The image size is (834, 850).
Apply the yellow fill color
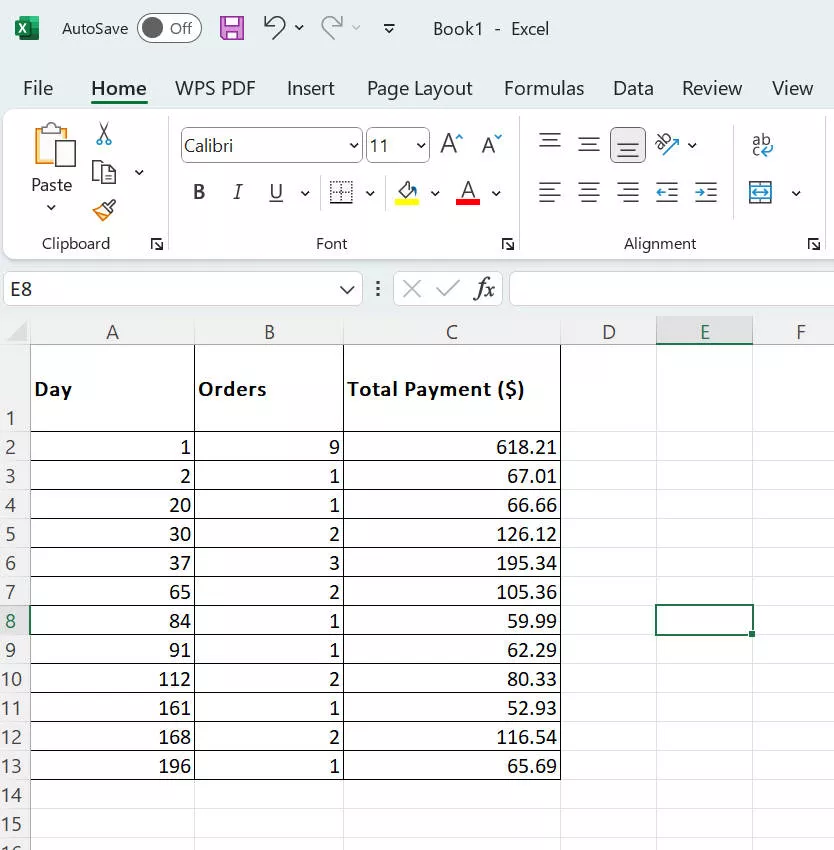pos(407,192)
